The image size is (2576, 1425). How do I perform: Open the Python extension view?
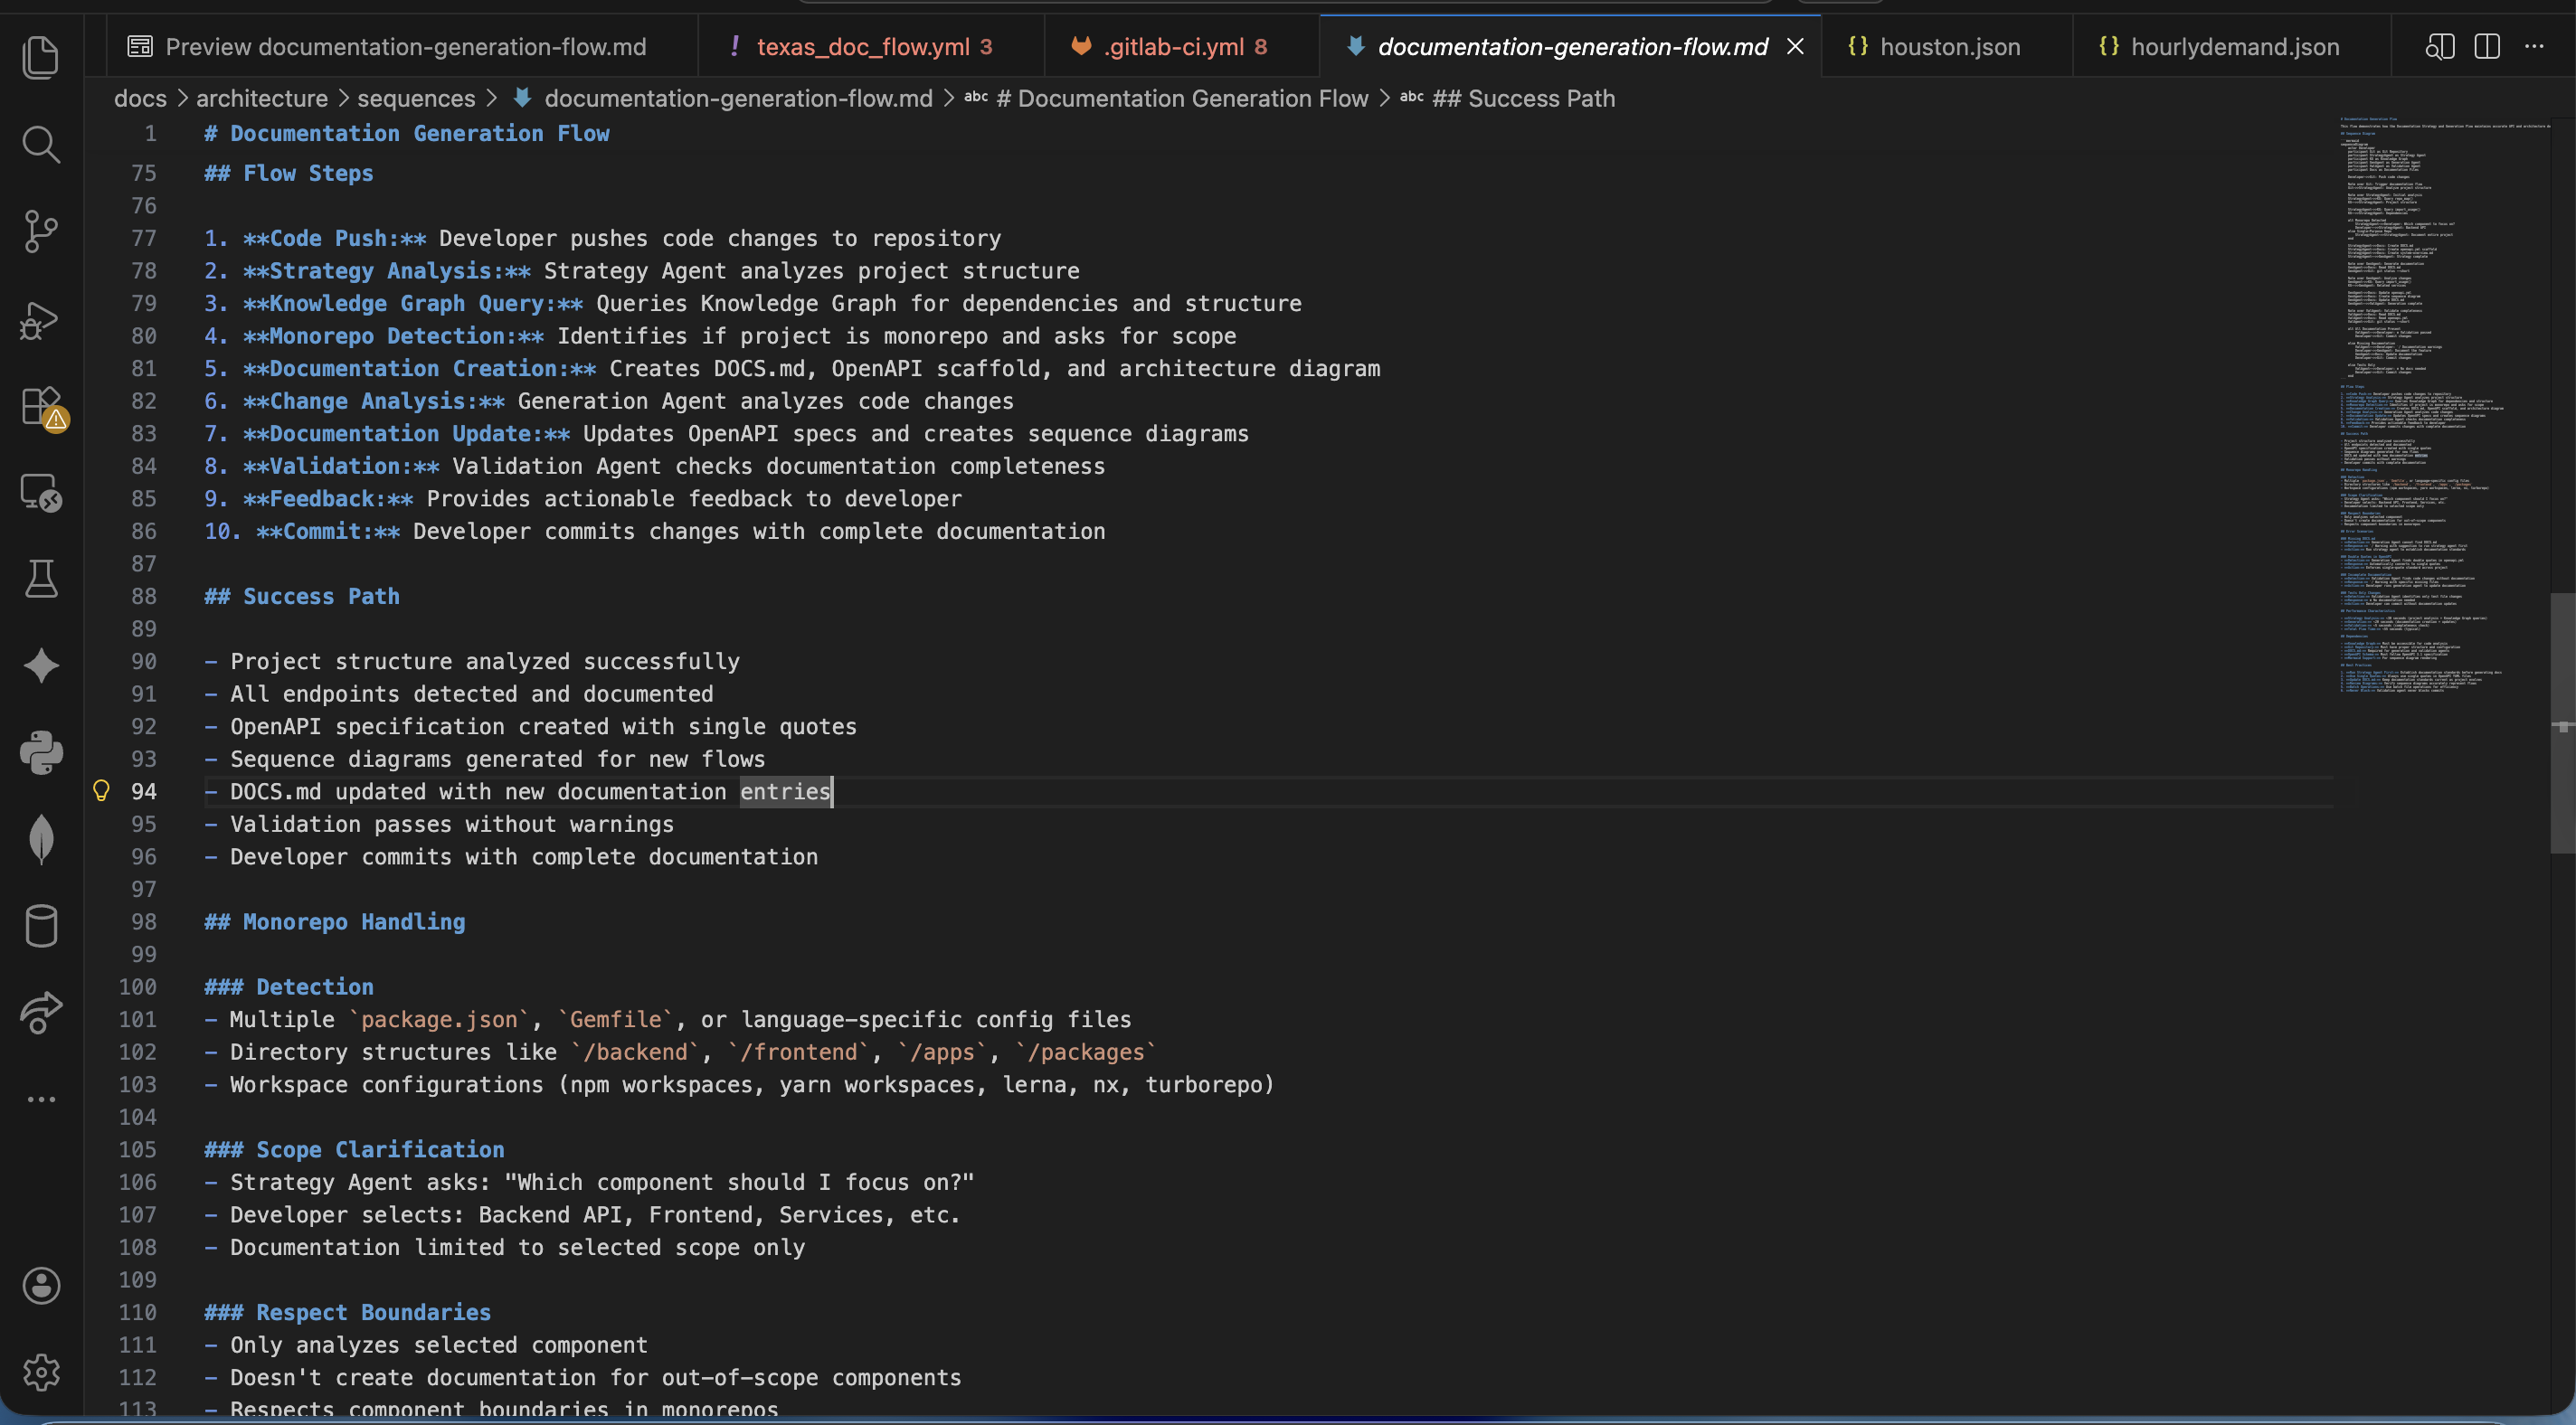(x=41, y=752)
